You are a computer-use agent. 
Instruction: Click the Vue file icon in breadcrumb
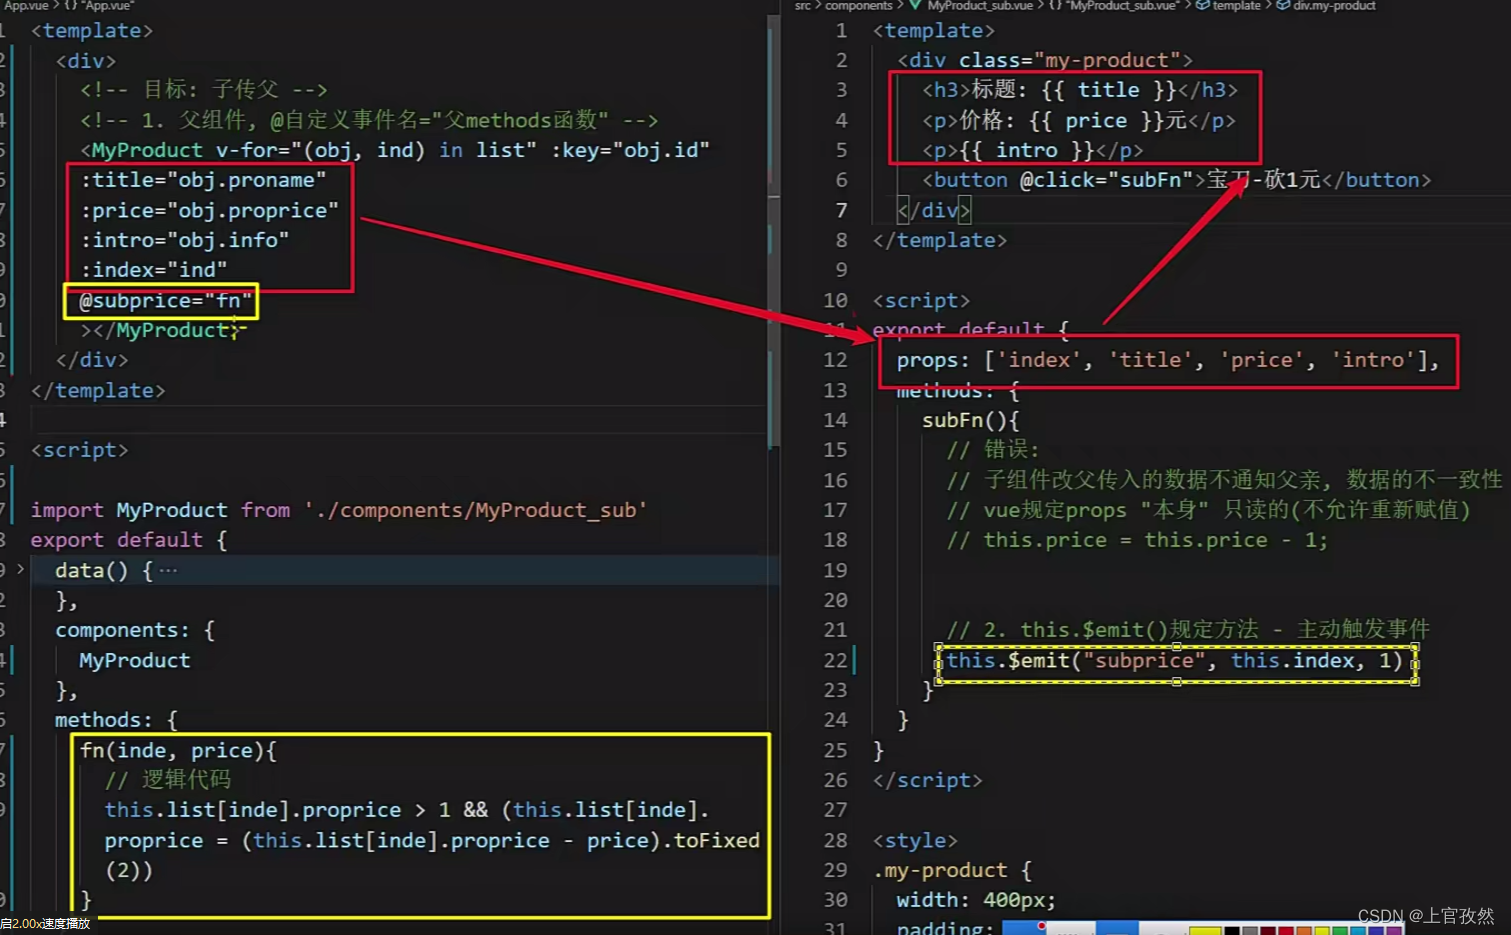(x=915, y=5)
